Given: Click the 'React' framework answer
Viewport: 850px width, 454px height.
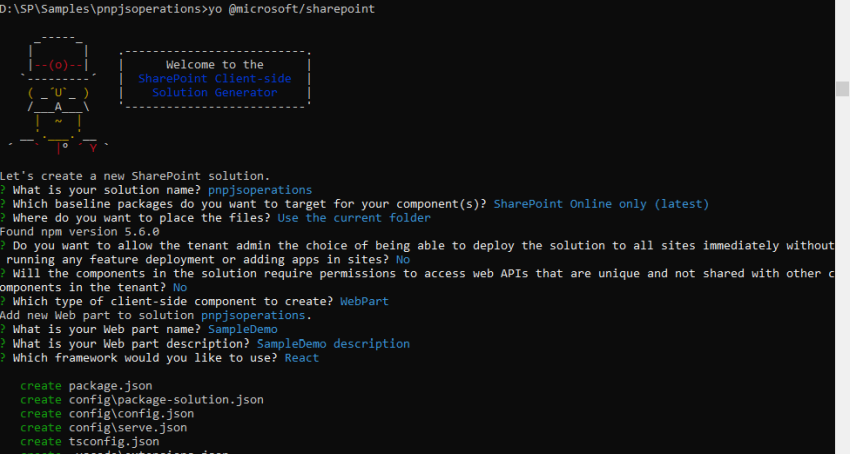Looking at the screenshot, I should (x=302, y=358).
